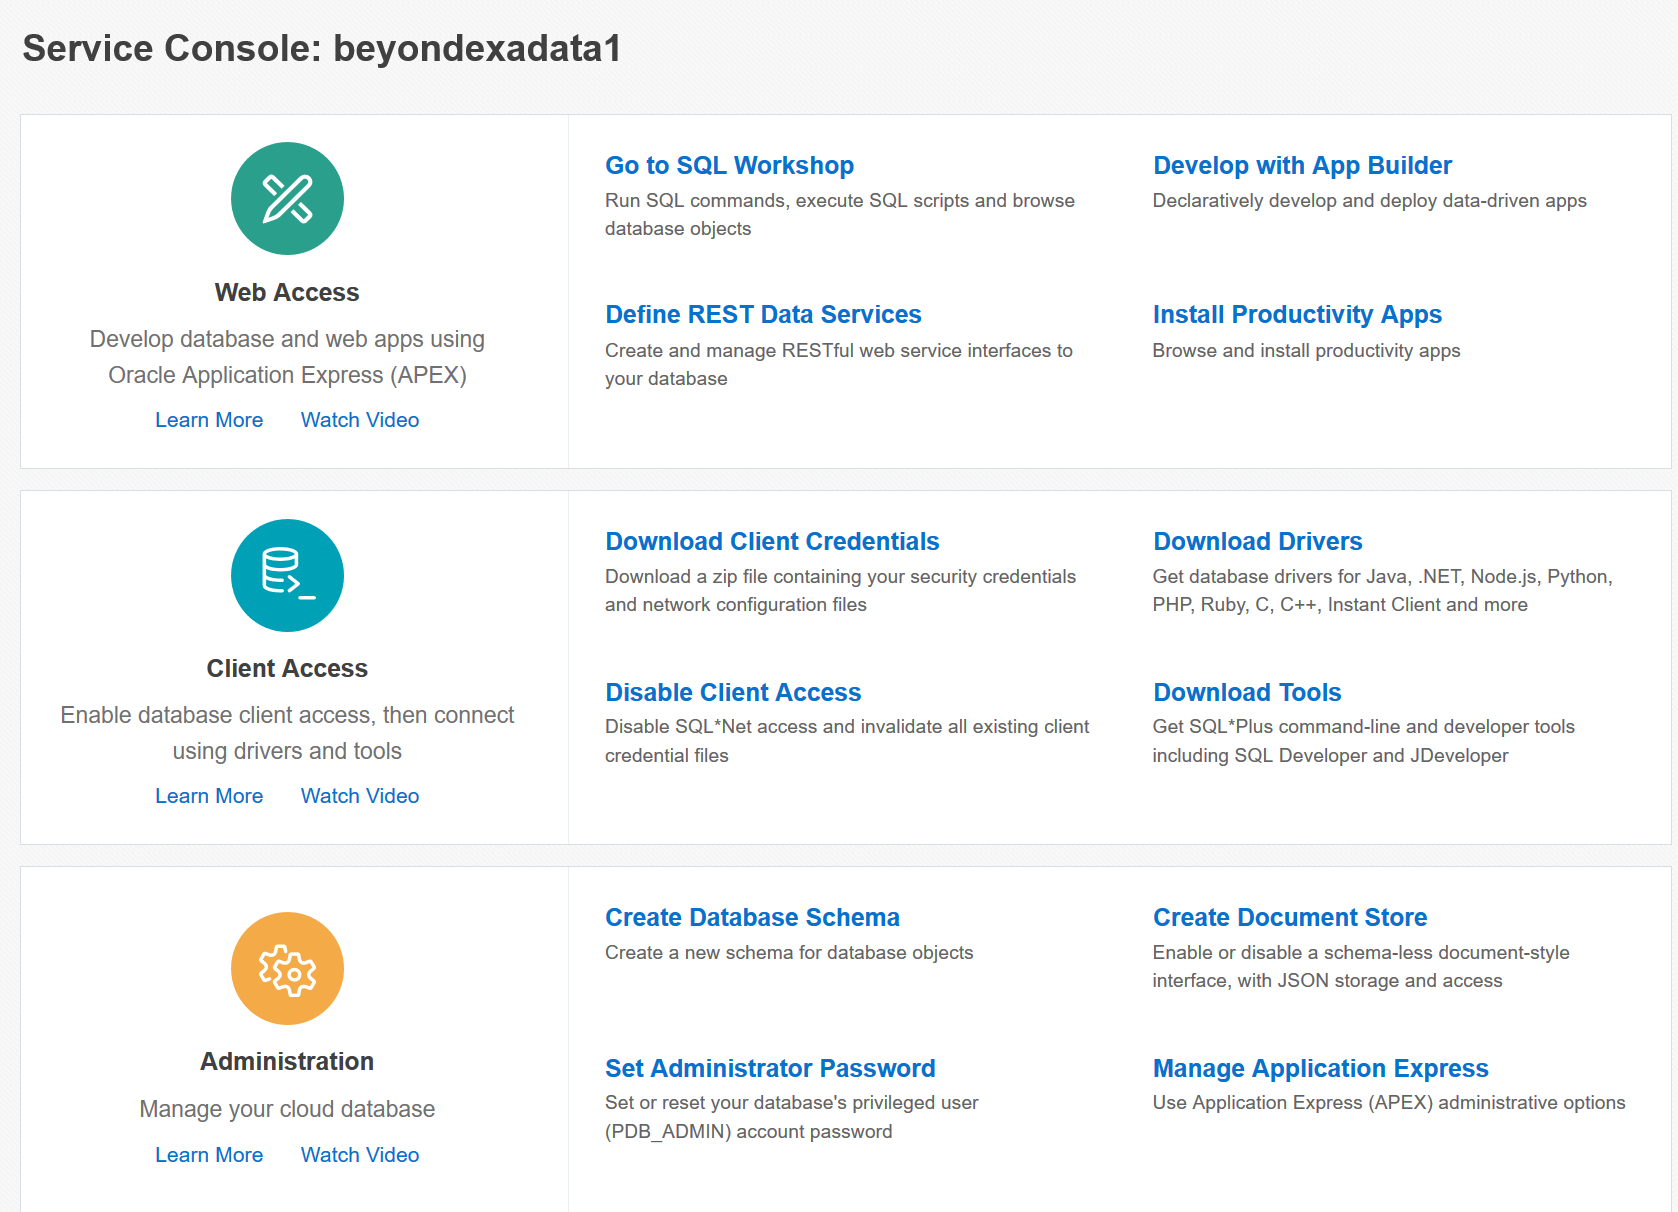The image size is (1678, 1212).
Task: Click 'Create and manage RESTful web service' description
Action: pos(839,364)
